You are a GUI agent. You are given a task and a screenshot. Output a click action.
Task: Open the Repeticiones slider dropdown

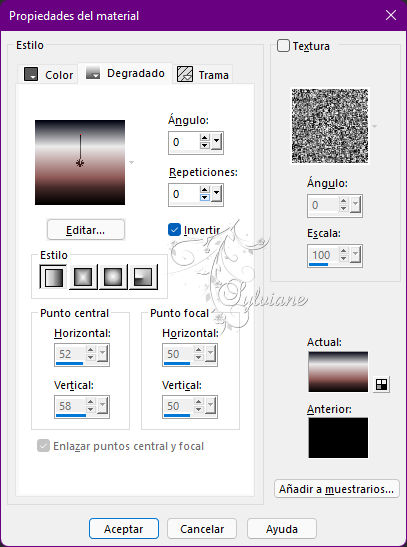pos(216,194)
